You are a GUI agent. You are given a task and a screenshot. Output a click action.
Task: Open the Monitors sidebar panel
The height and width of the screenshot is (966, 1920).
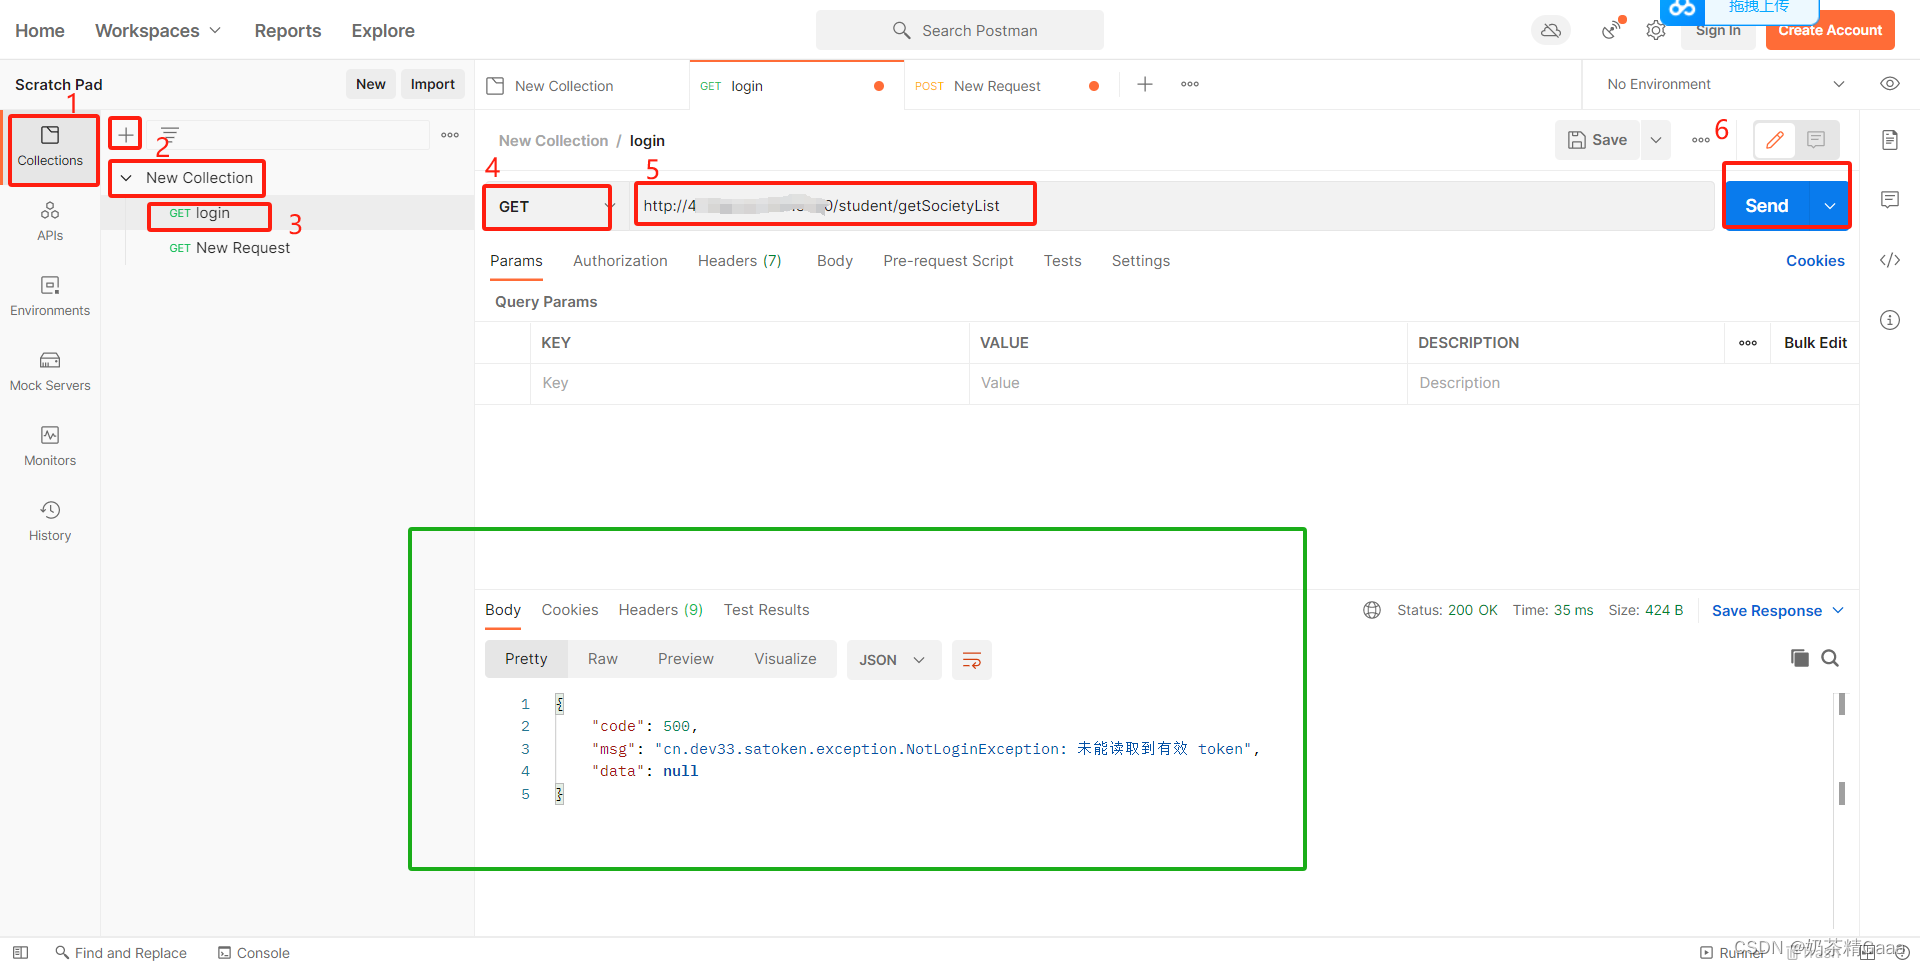click(50, 447)
